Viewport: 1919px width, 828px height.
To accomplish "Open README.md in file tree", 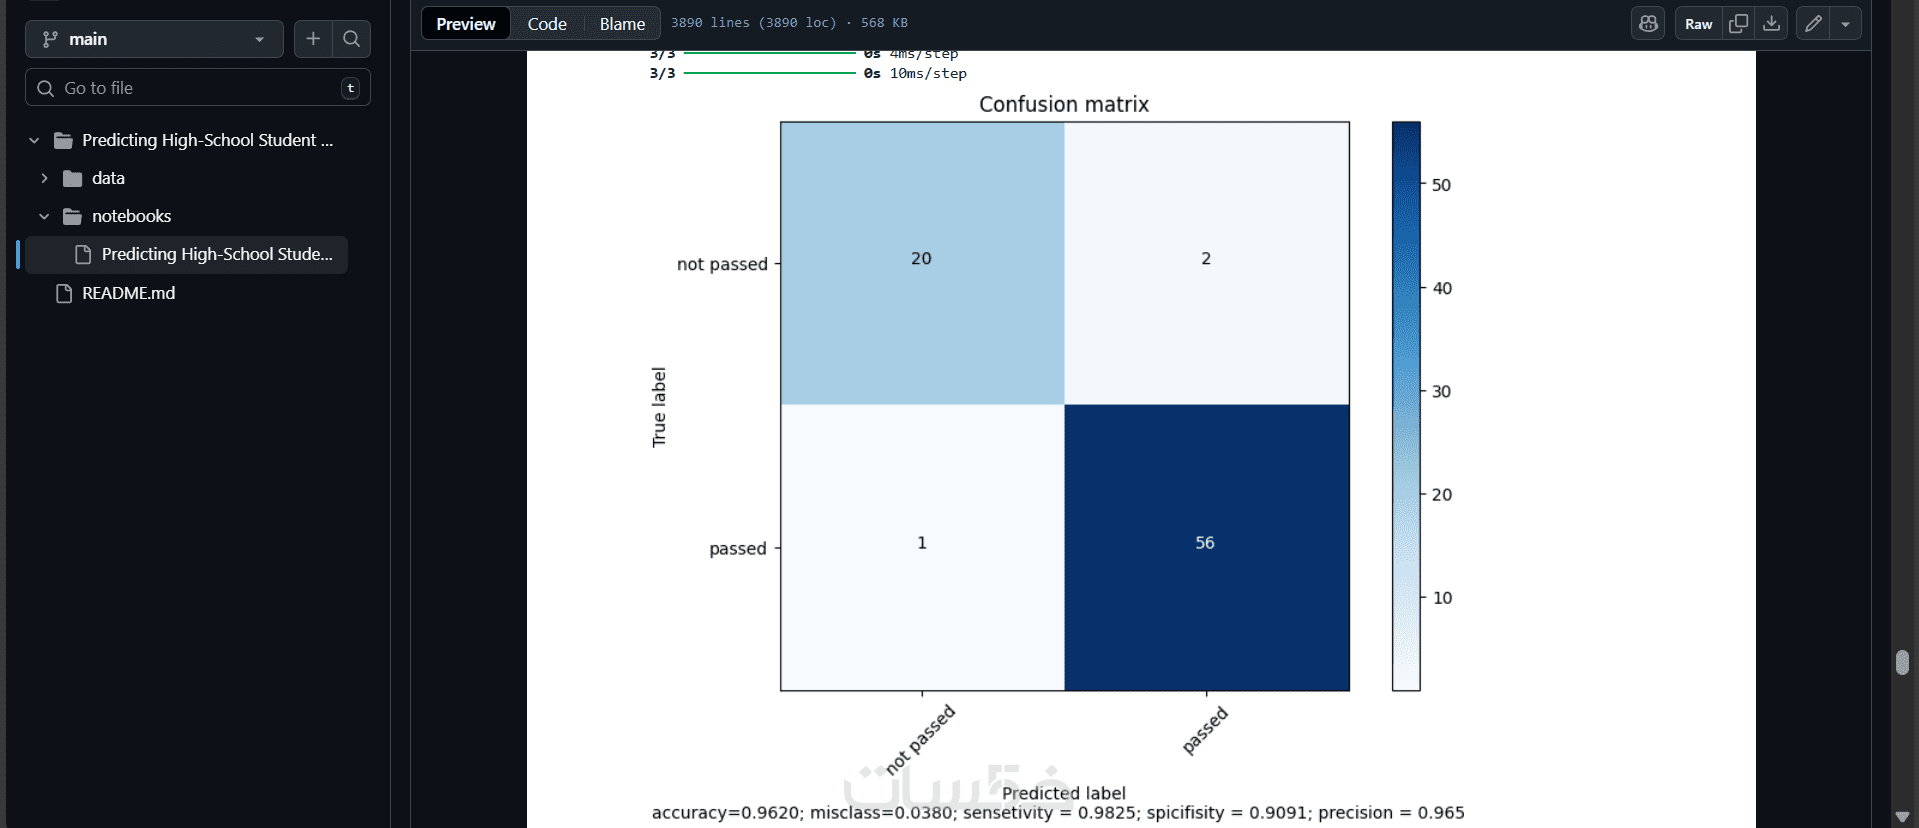I will [x=128, y=293].
